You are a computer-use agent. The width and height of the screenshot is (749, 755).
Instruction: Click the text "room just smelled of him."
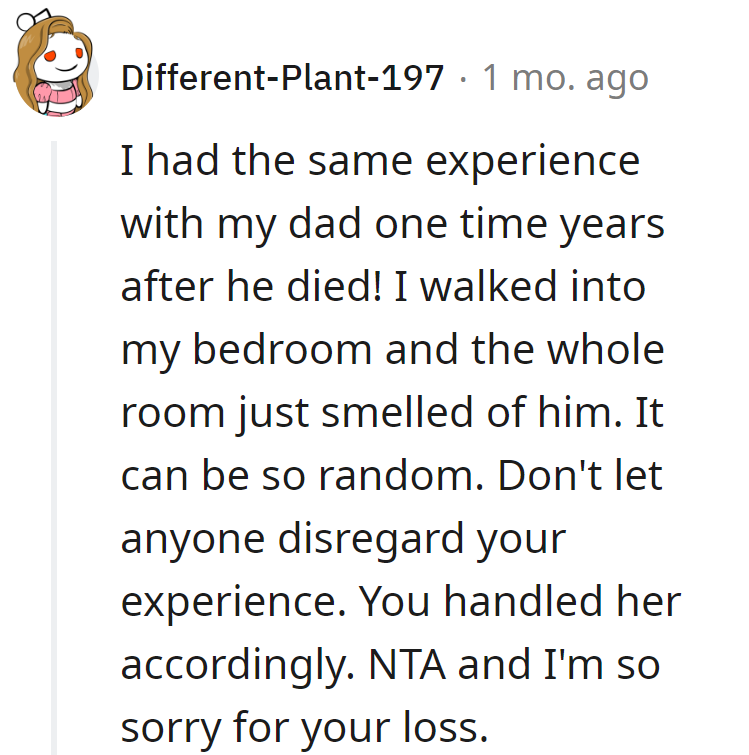[366, 413]
